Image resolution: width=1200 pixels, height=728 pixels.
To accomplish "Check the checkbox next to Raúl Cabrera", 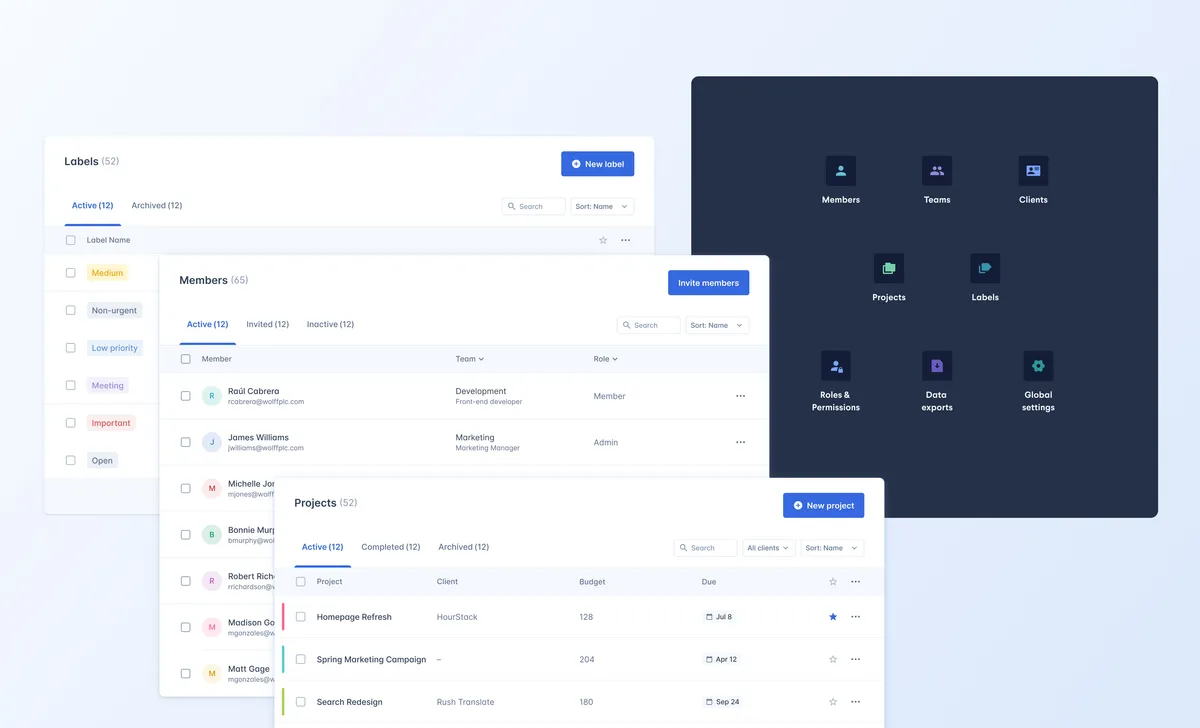I will click(x=185, y=395).
